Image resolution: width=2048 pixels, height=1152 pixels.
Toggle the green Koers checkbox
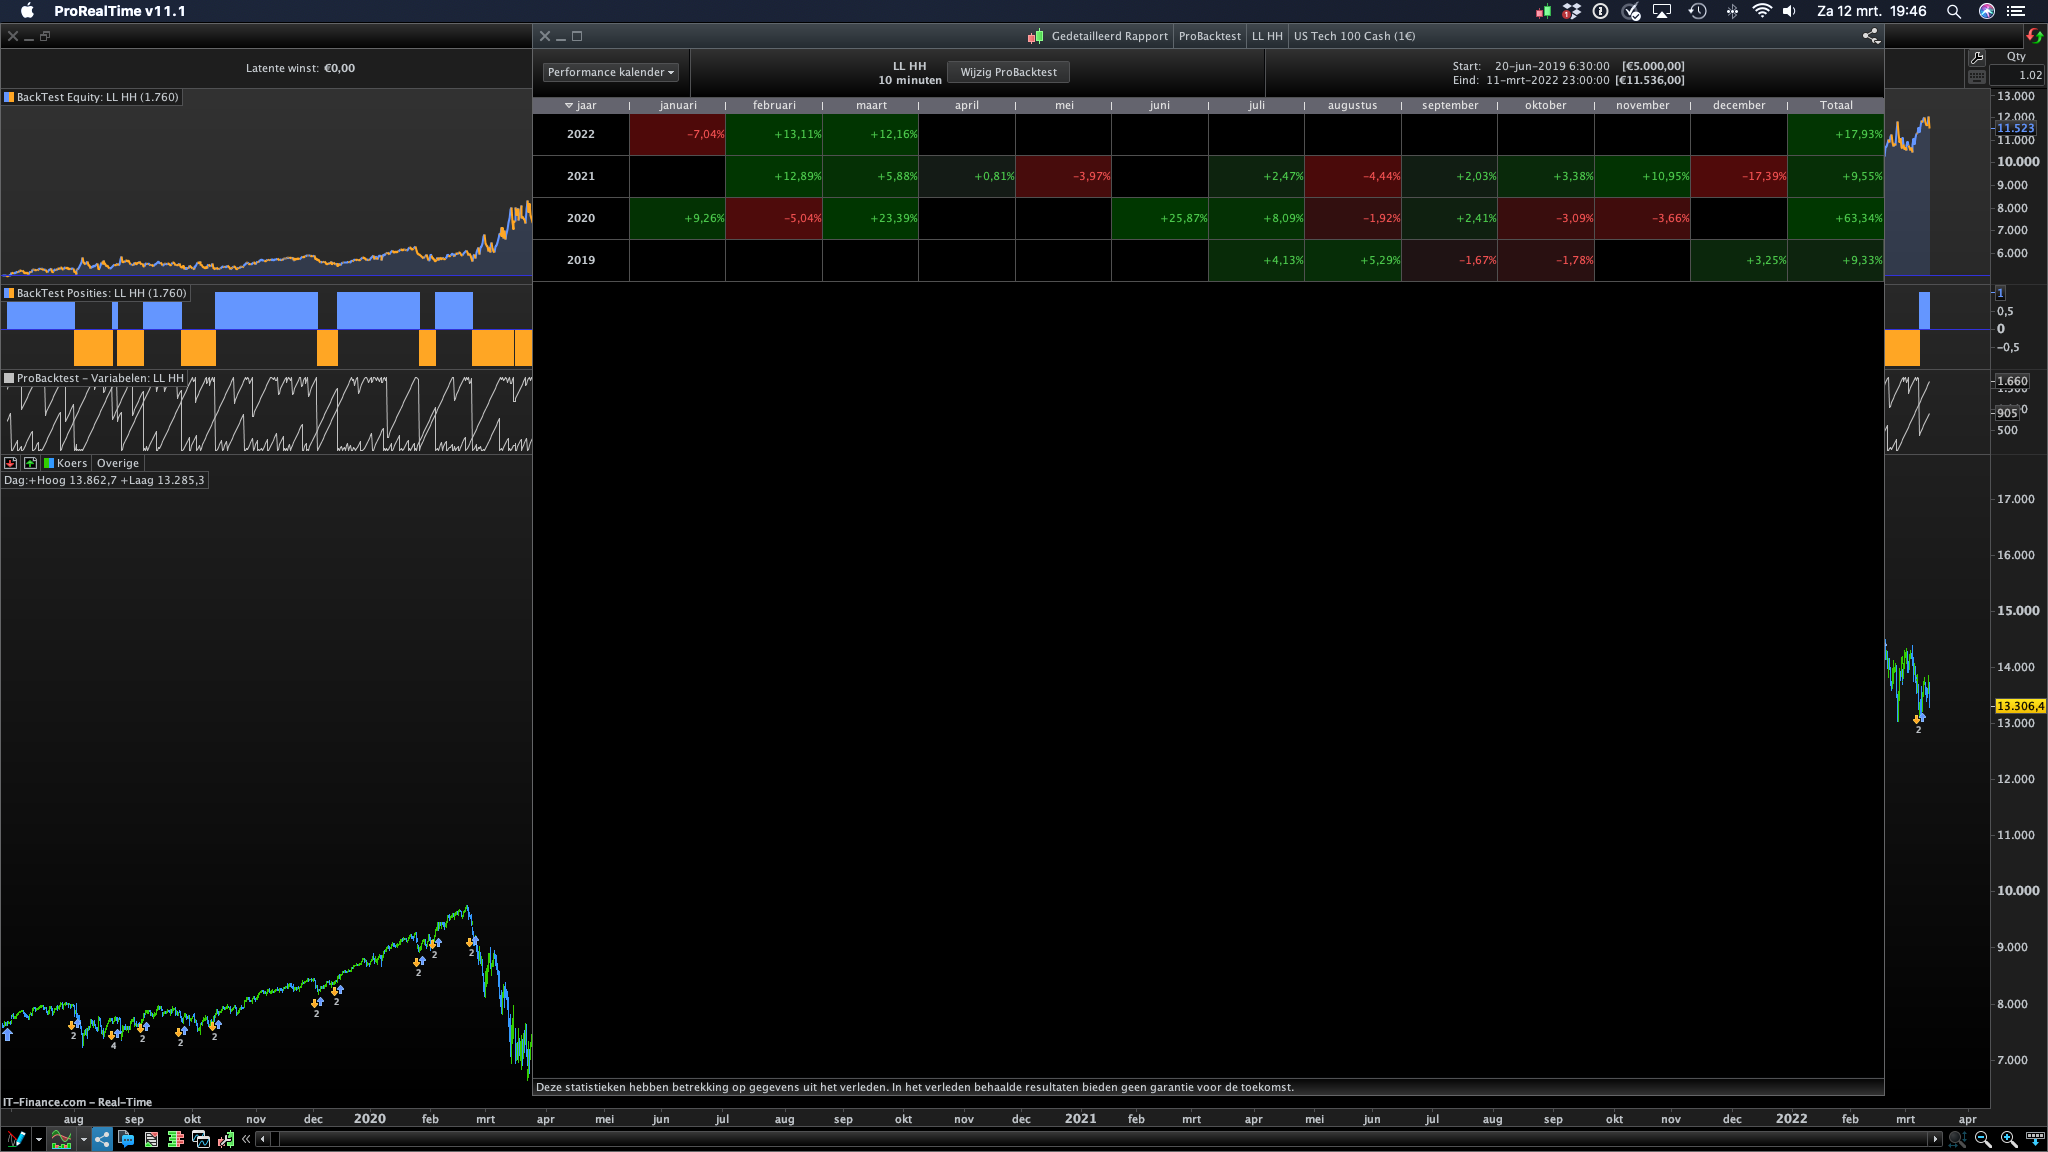tap(49, 463)
